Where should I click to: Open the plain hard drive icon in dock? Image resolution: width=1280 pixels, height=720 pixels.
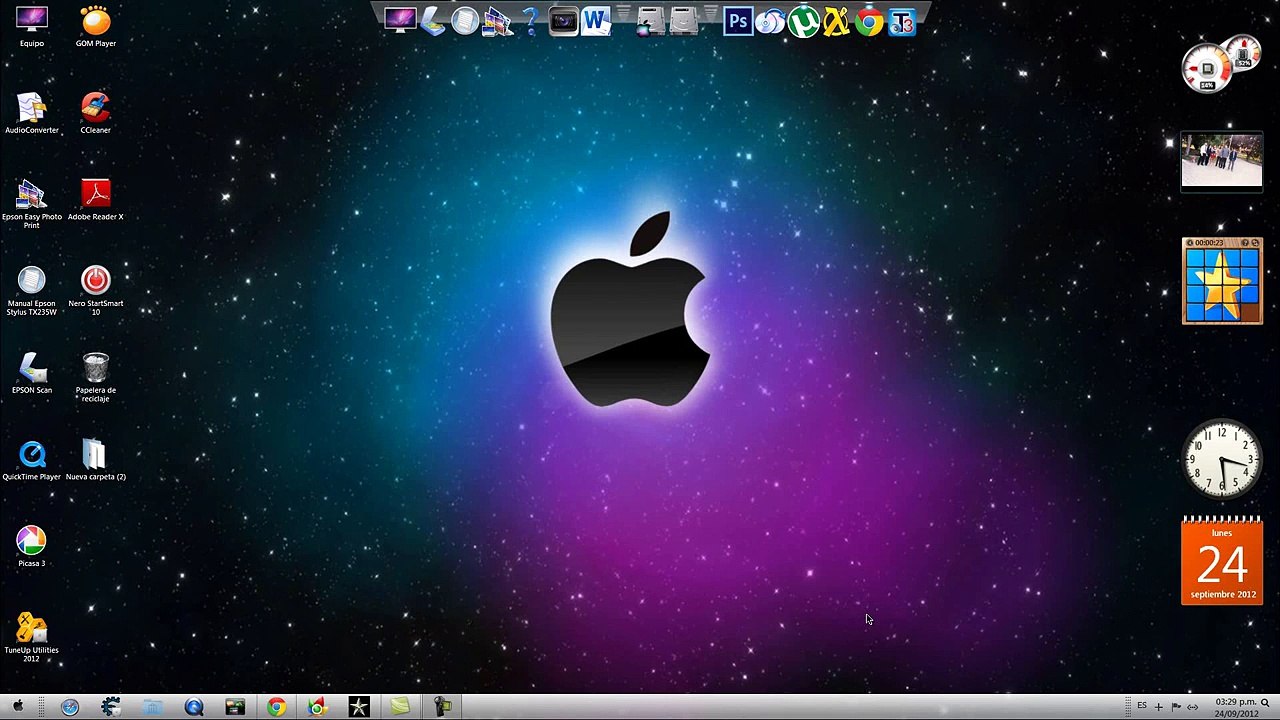(x=684, y=20)
